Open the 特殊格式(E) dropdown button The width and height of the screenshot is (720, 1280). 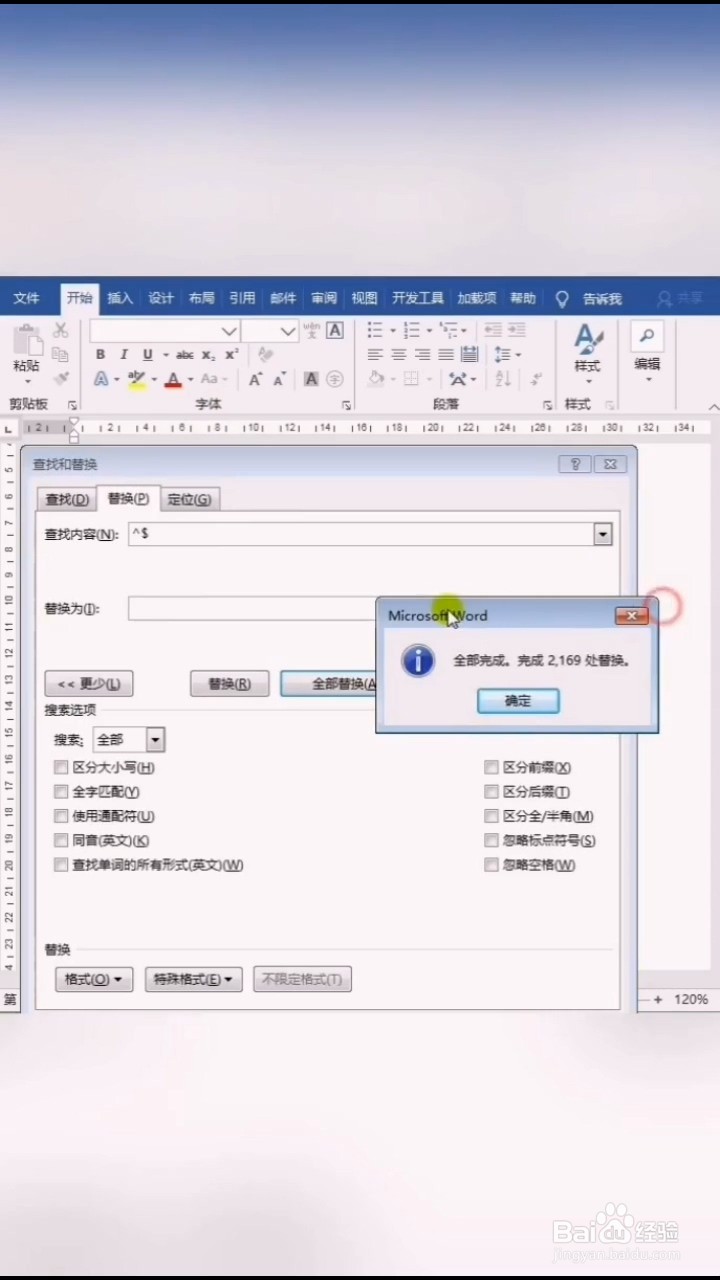coord(194,980)
